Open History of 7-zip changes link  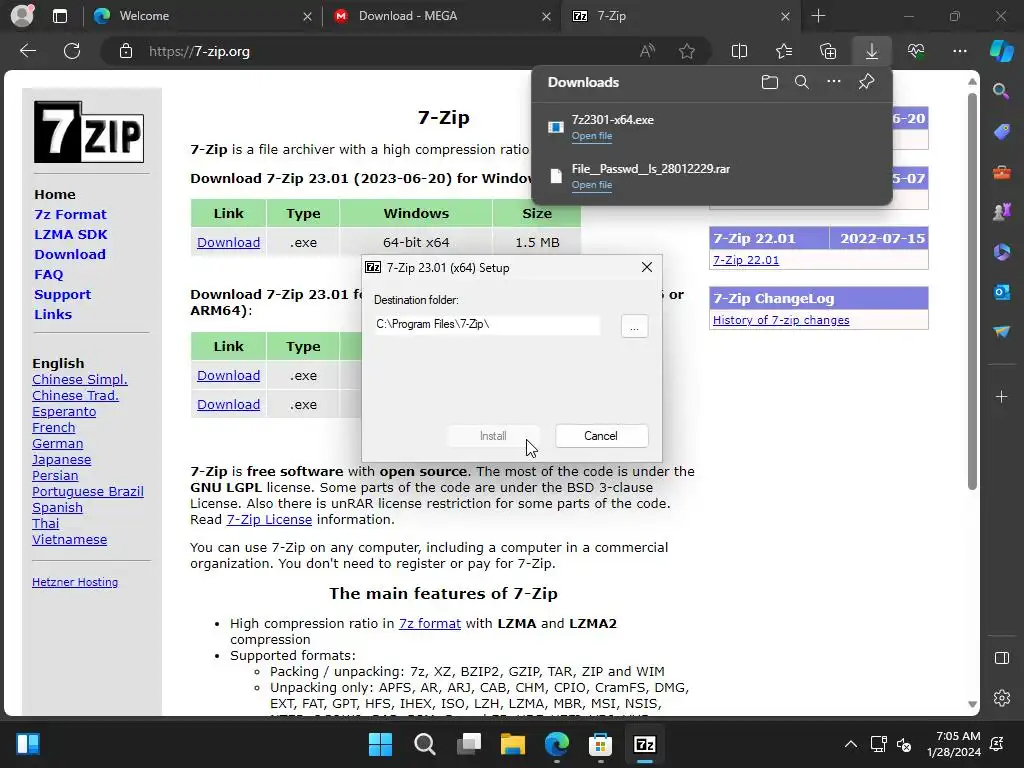(781, 320)
